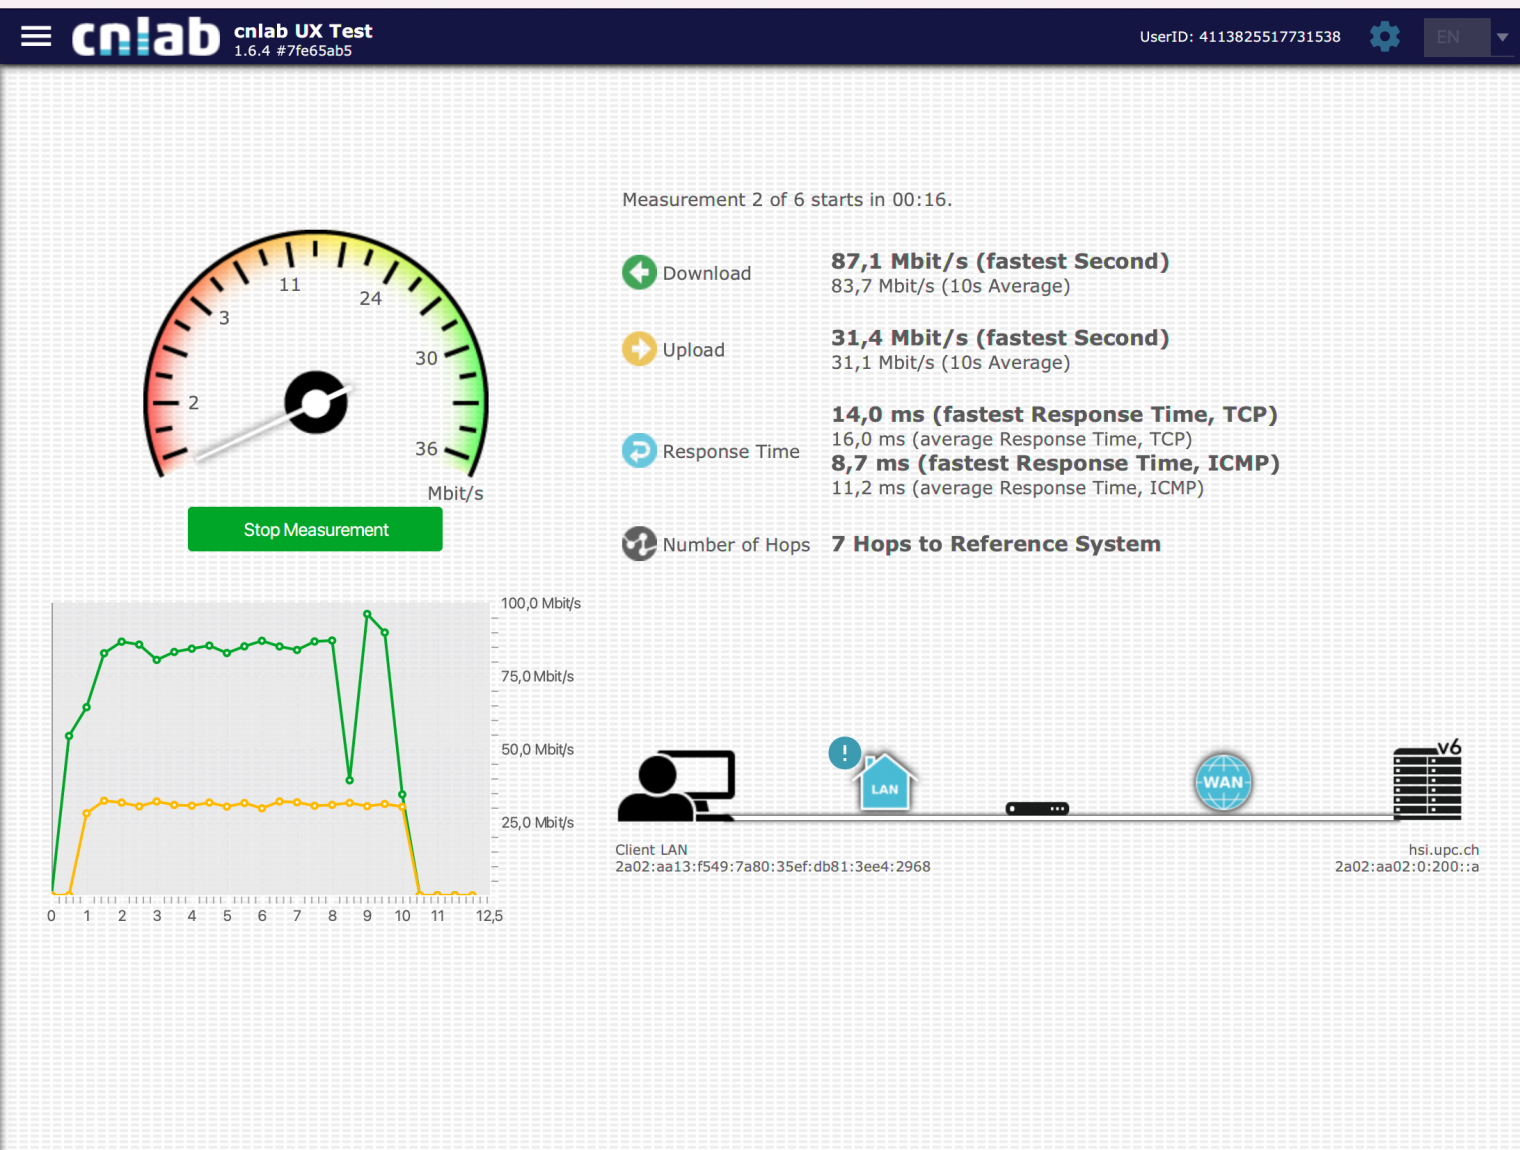Click the yellow Upload arrow icon

pyautogui.click(x=639, y=349)
